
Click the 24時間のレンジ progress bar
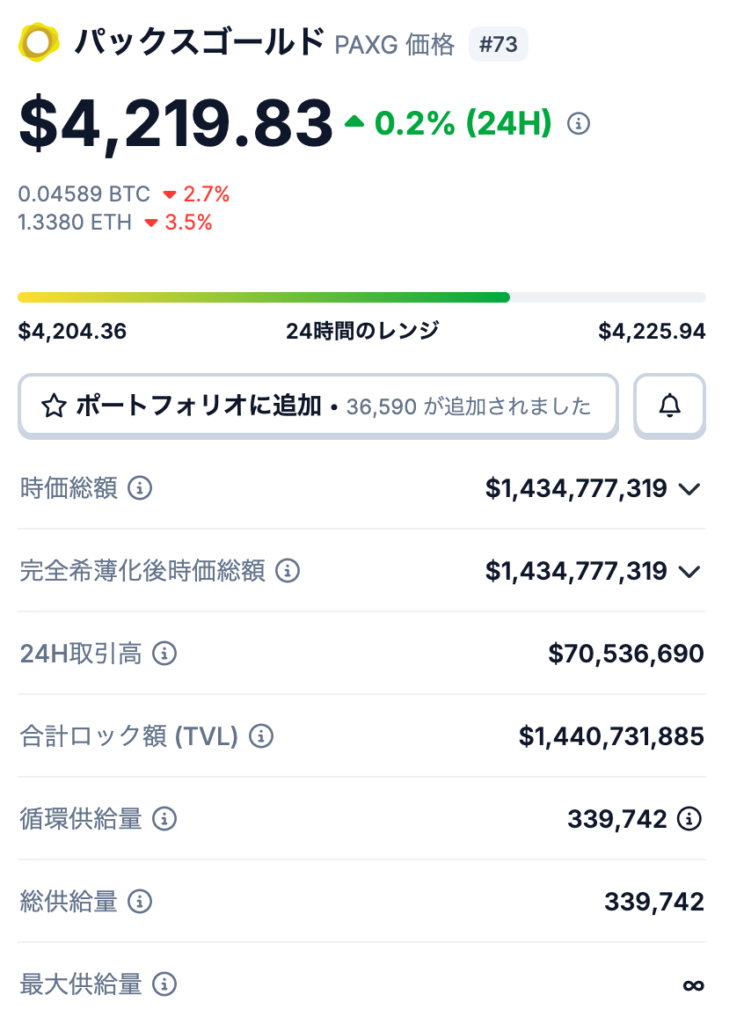click(361, 297)
